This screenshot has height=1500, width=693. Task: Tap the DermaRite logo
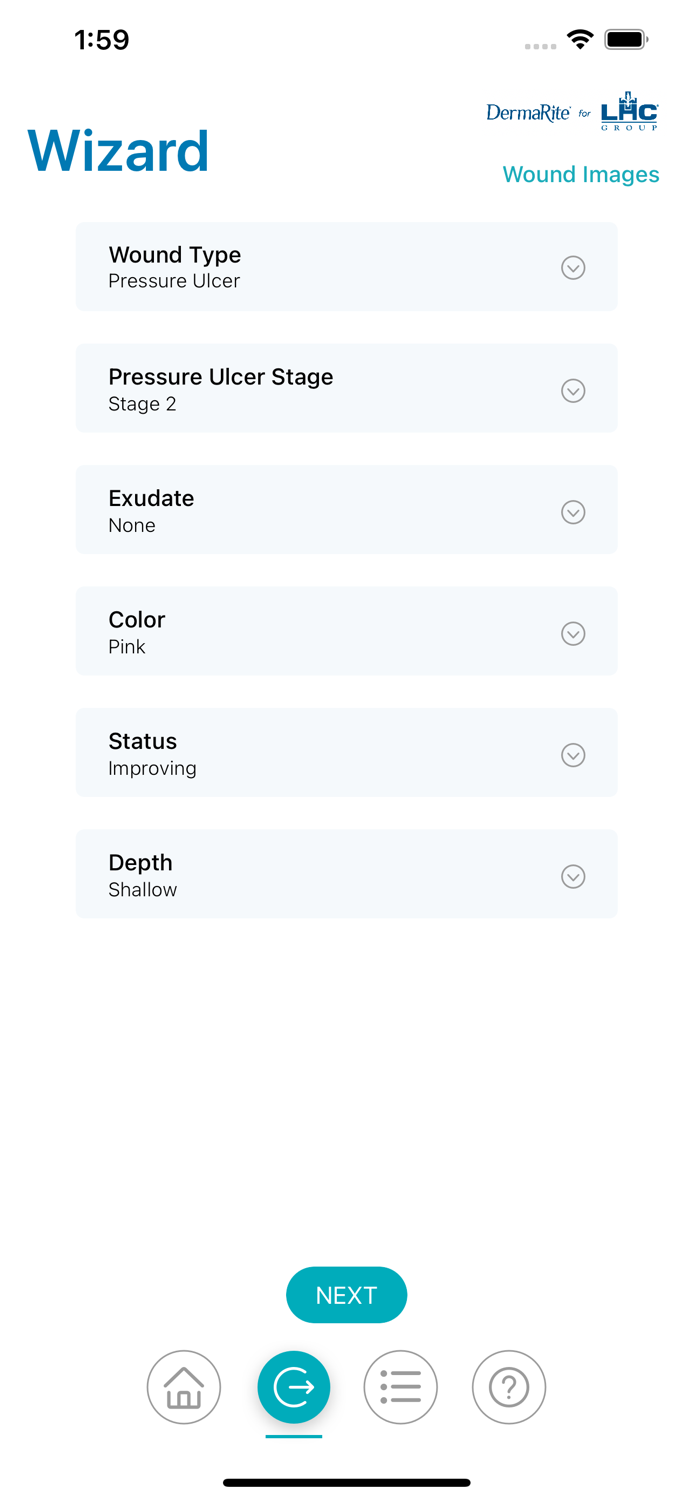click(528, 113)
